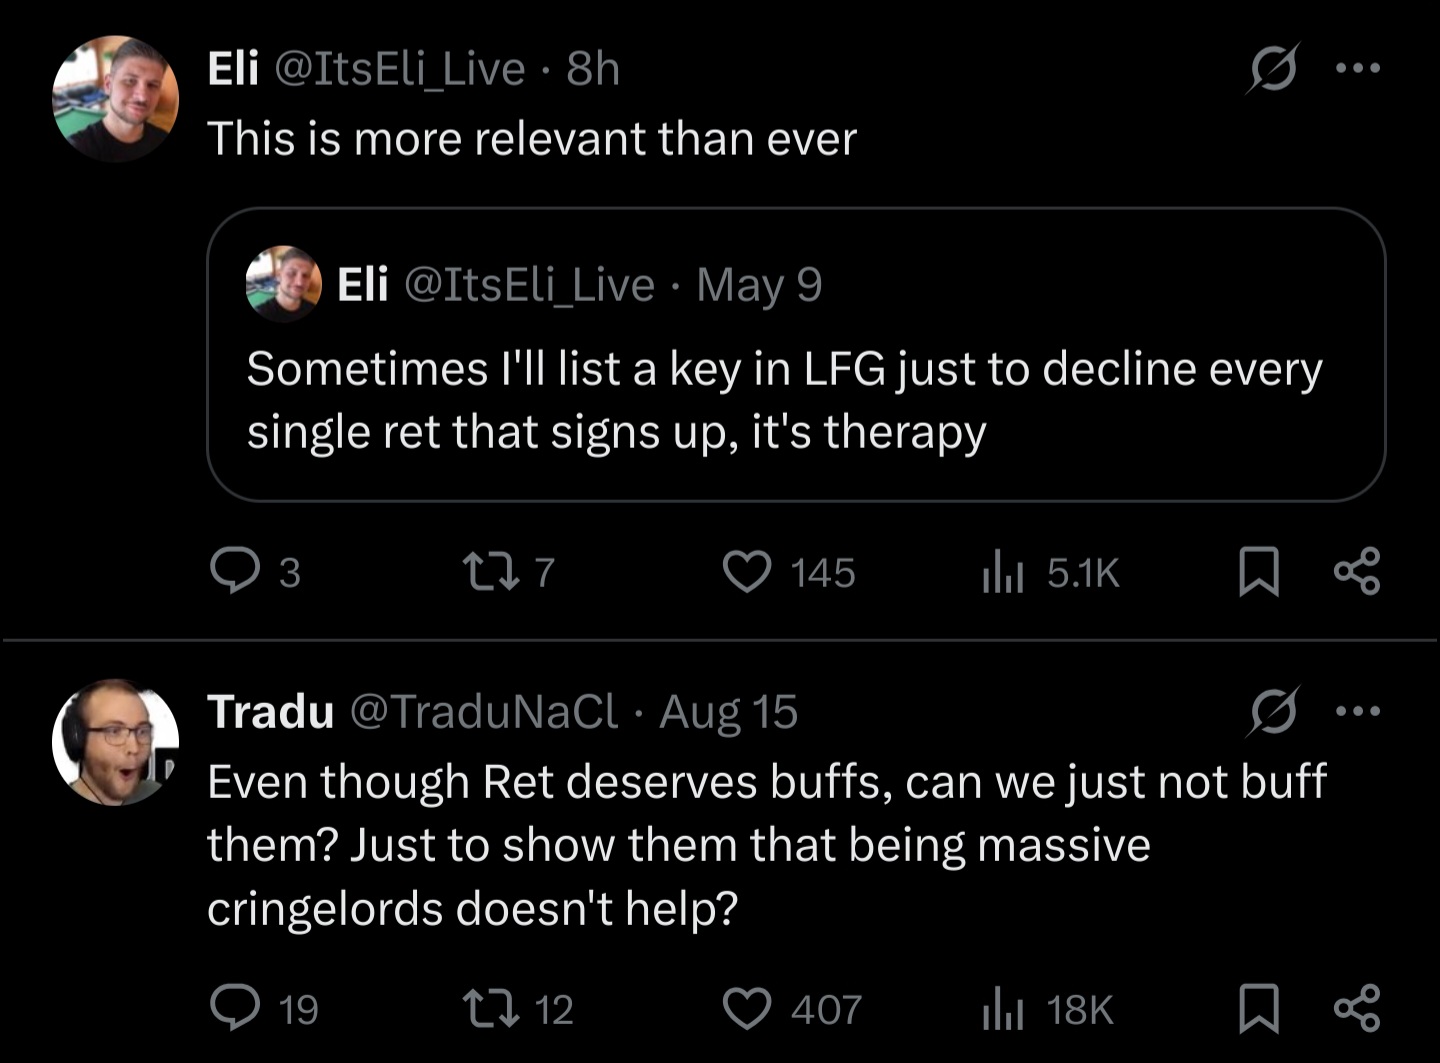Share Tradu's tweet
The width and height of the screenshot is (1440, 1063).
(x=1357, y=1007)
